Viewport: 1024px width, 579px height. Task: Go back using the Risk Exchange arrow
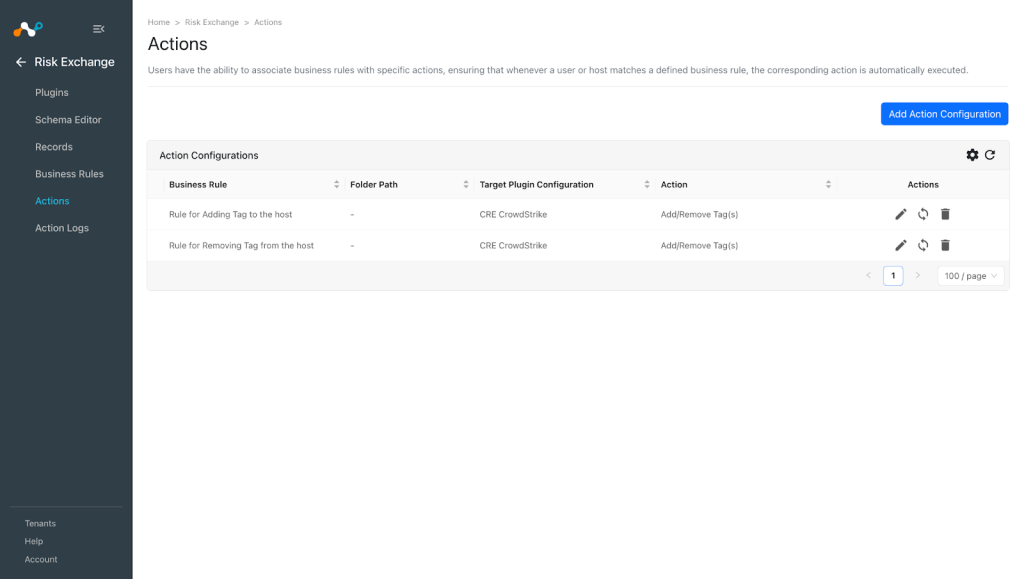[21, 62]
